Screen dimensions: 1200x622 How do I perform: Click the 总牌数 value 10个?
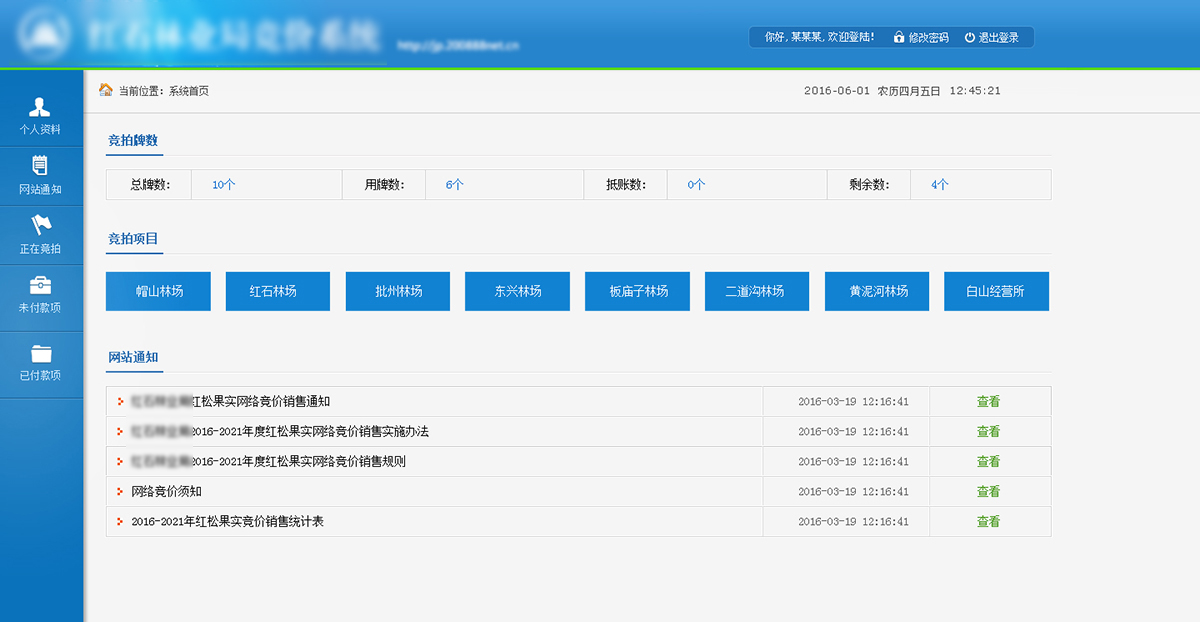[223, 185]
